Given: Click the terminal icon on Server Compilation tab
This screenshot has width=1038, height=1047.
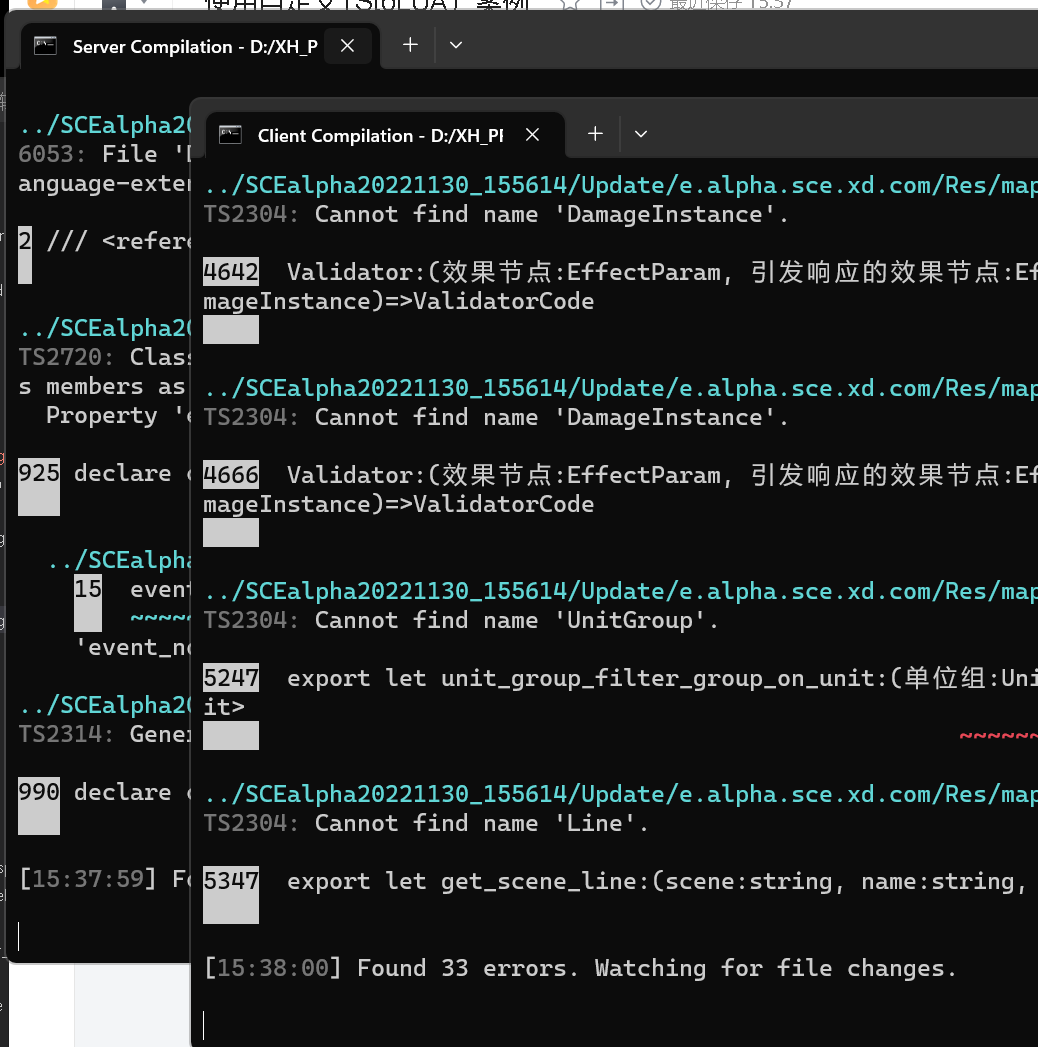Looking at the screenshot, I should (x=45, y=46).
